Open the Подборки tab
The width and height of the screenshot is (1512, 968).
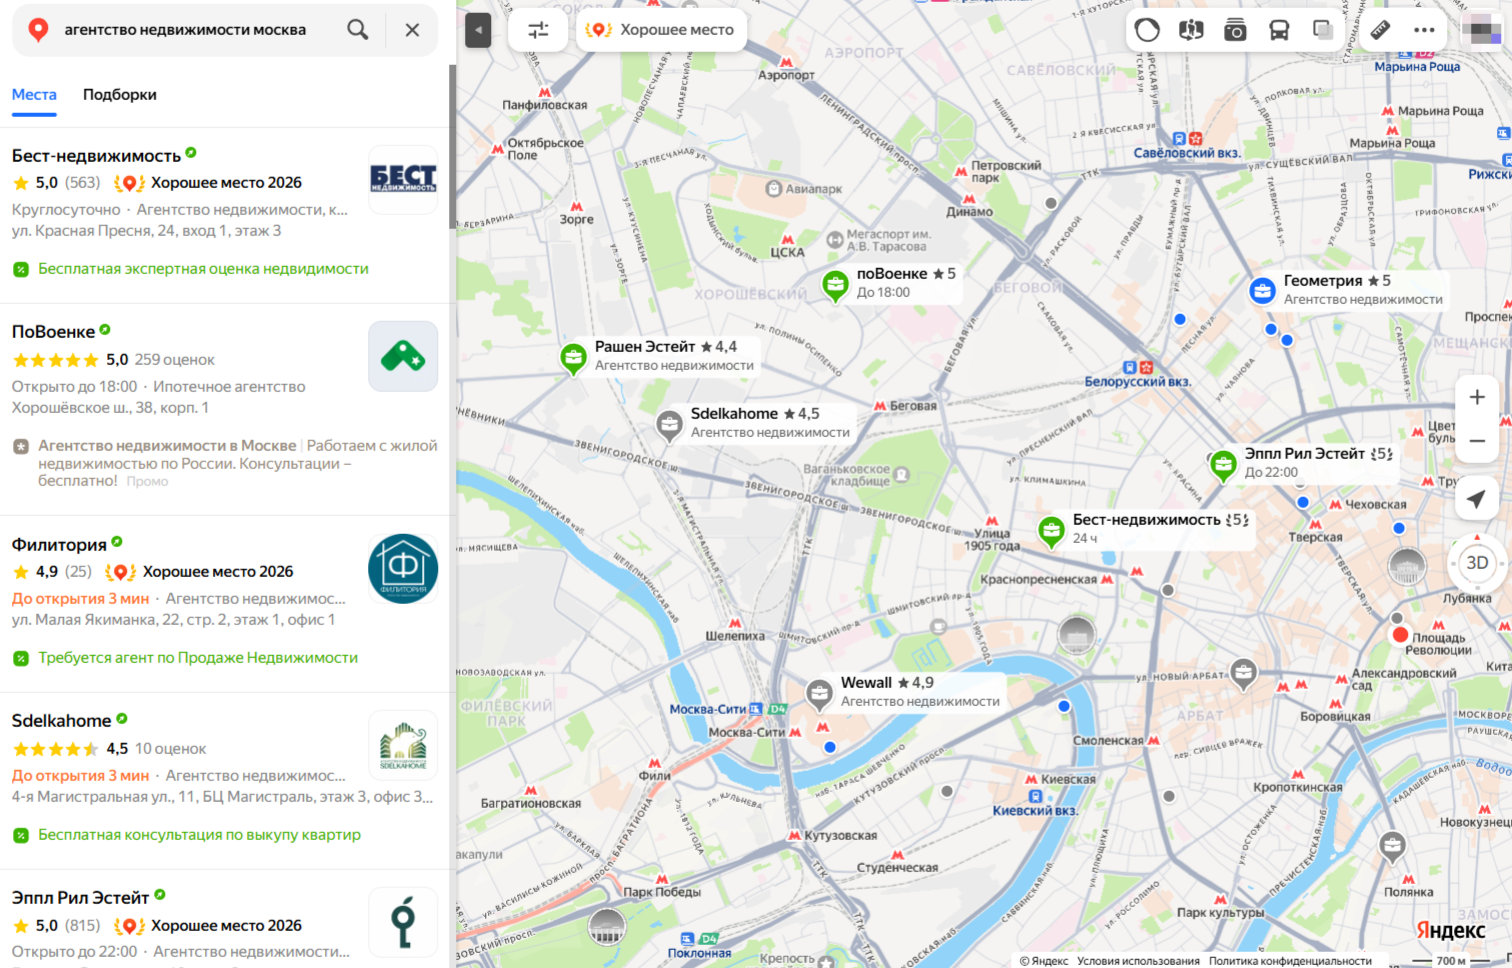click(120, 95)
